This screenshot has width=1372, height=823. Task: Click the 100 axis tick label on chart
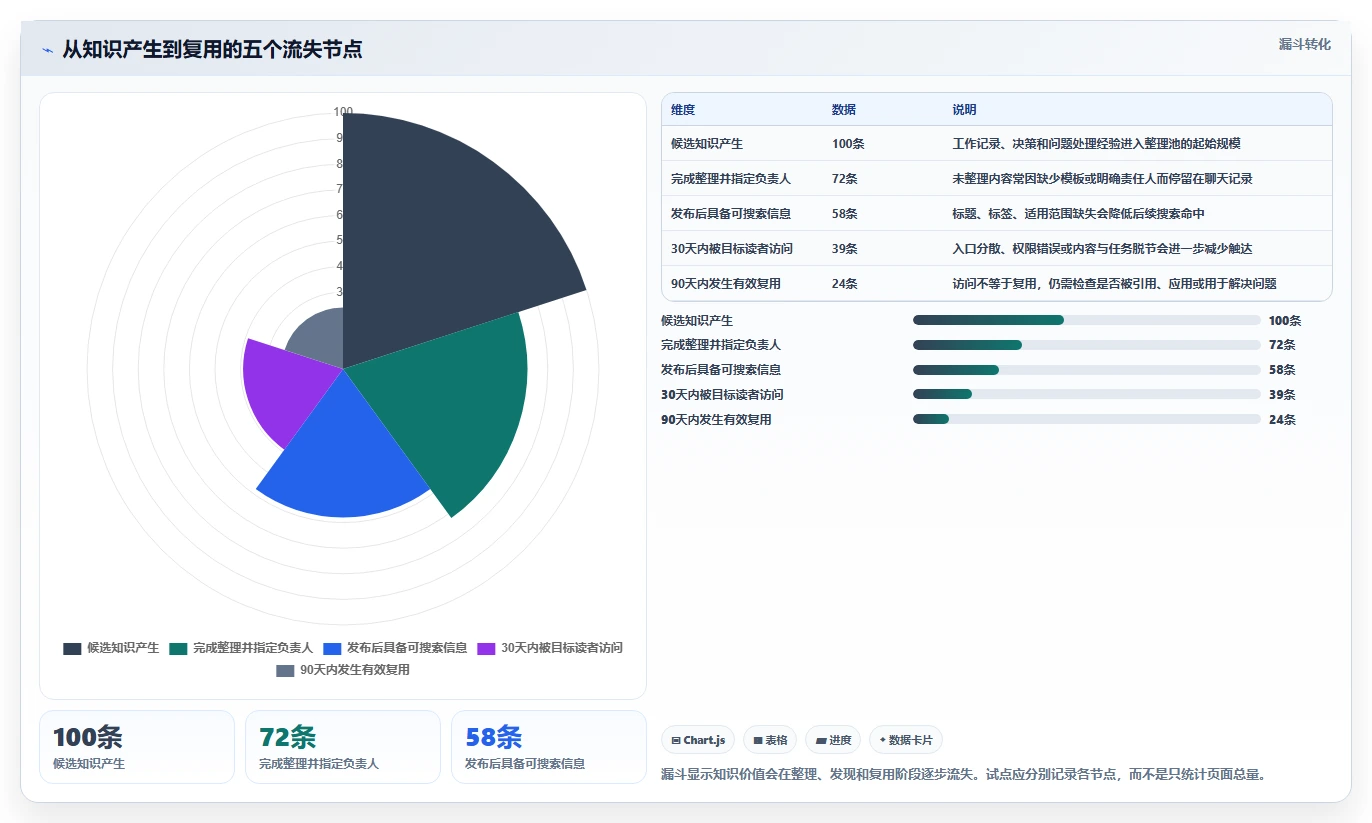pyautogui.click(x=343, y=112)
